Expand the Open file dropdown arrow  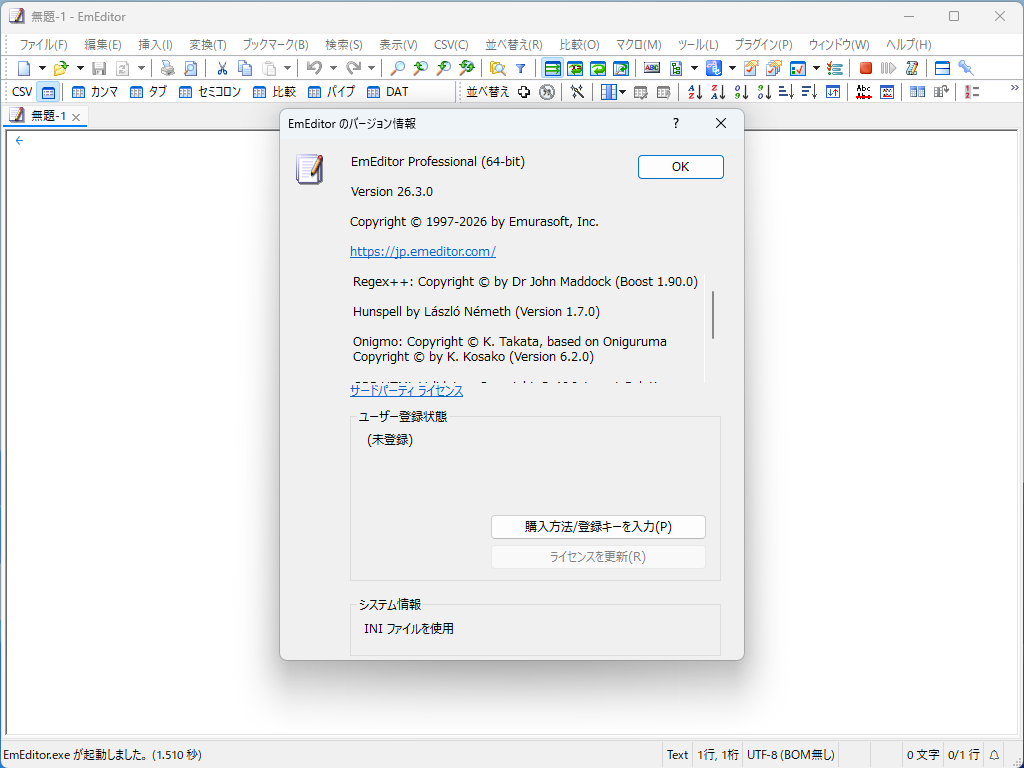pos(80,68)
